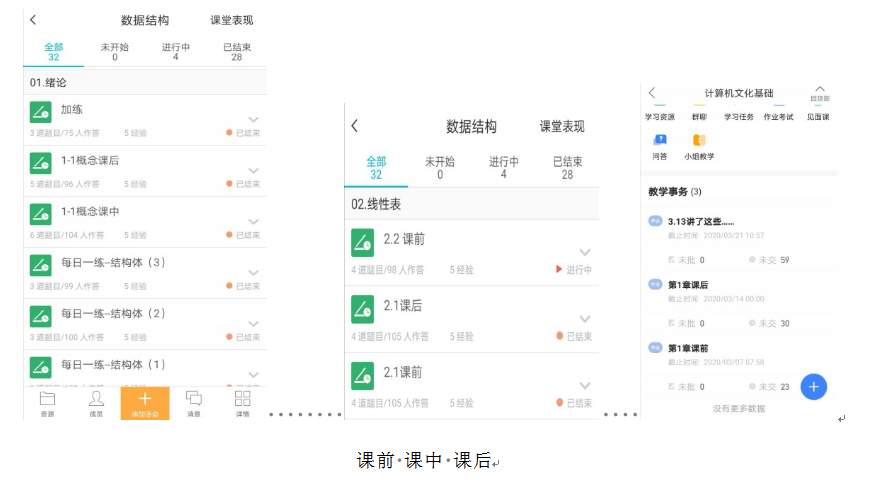
Task: Open the 第1章课后 assignment entry
Action: [x=688, y=285]
